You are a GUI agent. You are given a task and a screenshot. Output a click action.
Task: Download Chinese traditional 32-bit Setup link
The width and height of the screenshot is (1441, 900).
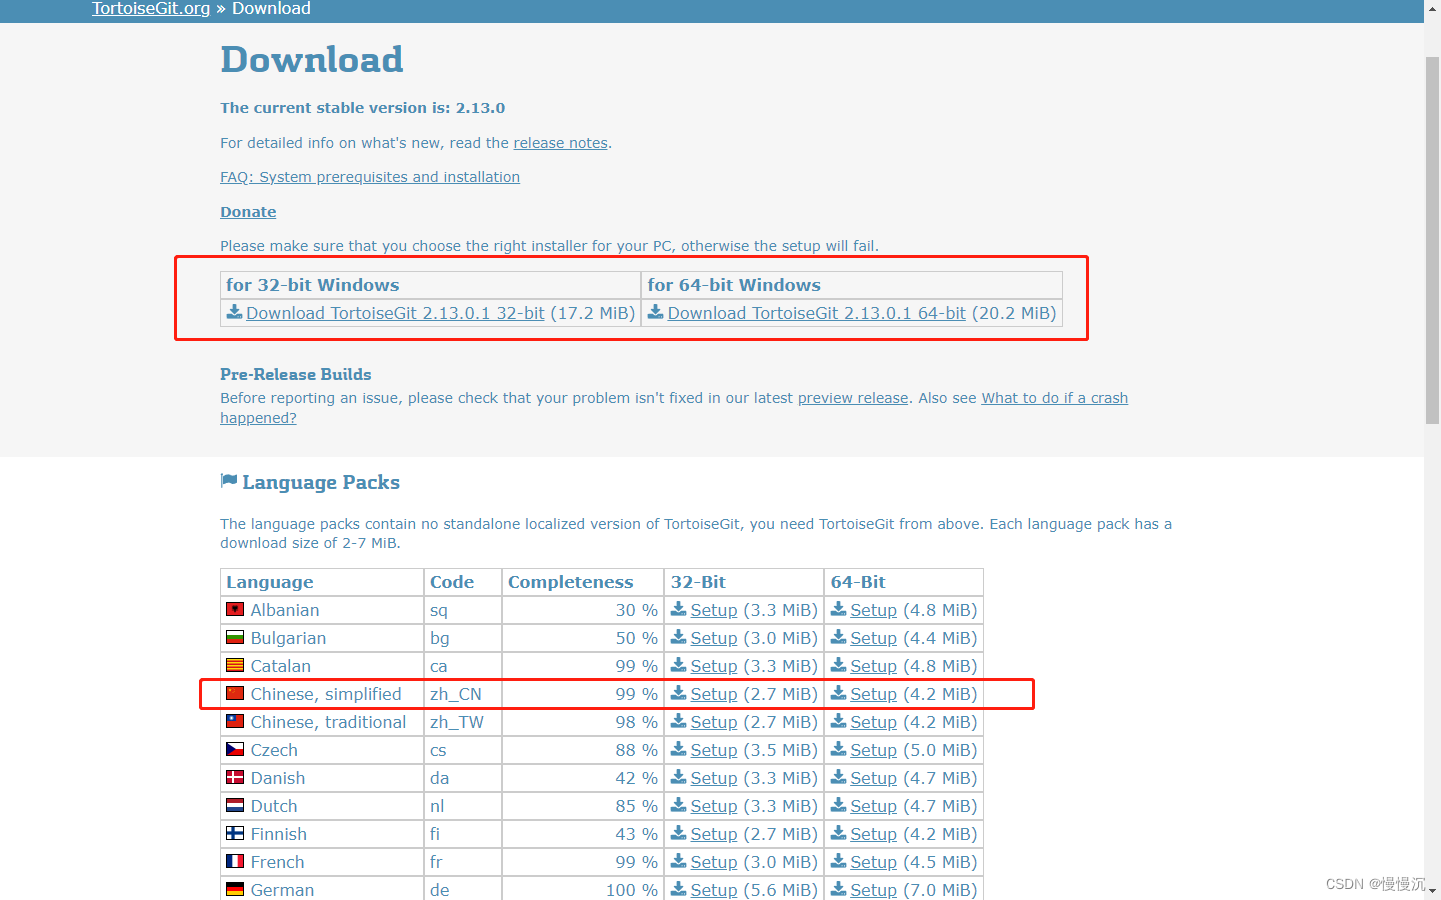click(x=714, y=722)
